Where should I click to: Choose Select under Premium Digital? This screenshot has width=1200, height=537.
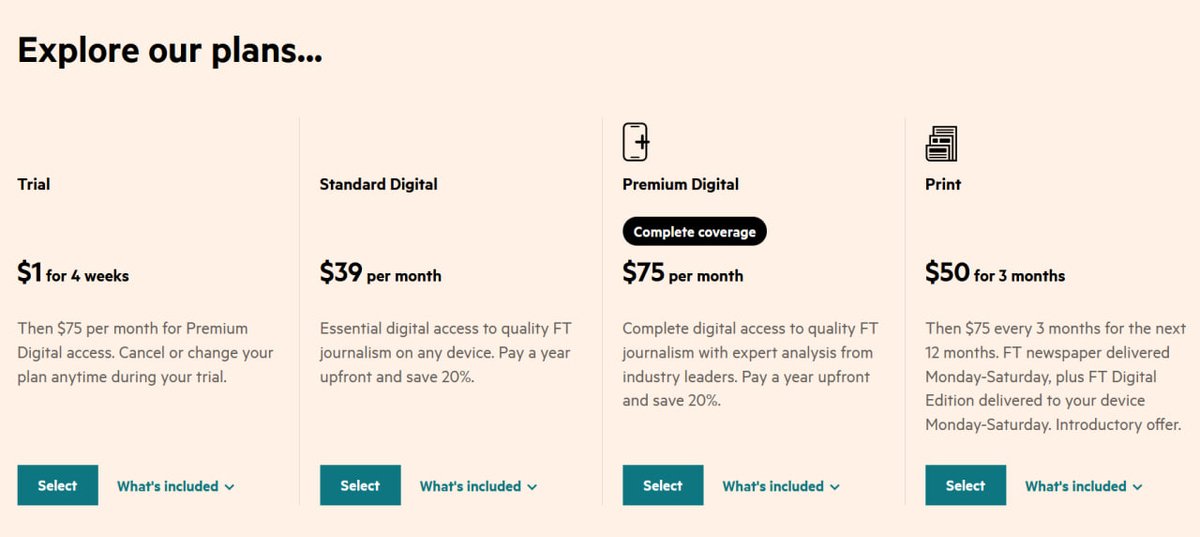(x=663, y=485)
